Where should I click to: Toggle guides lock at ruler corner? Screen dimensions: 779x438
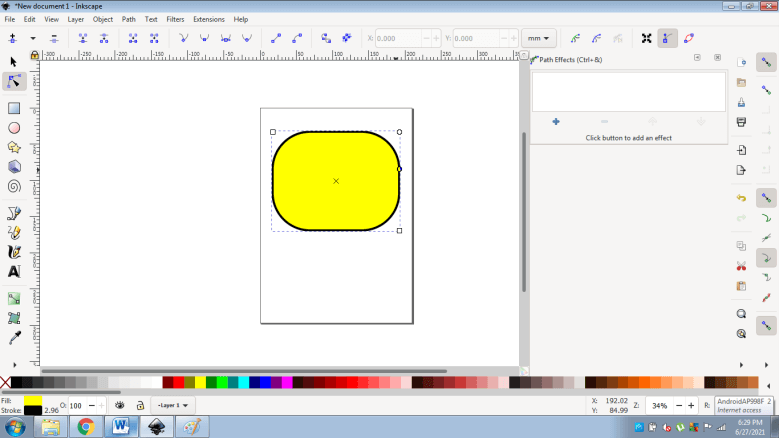[x=34, y=55]
